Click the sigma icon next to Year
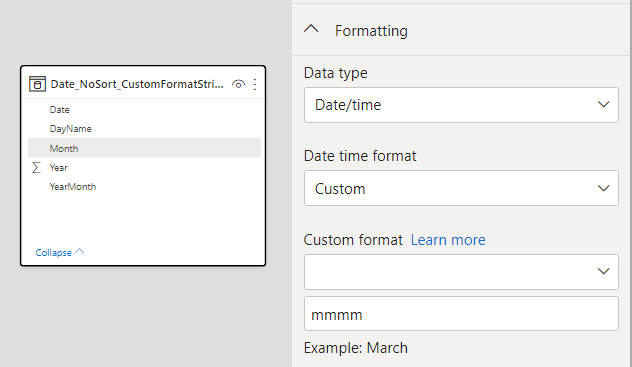 coord(36,168)
